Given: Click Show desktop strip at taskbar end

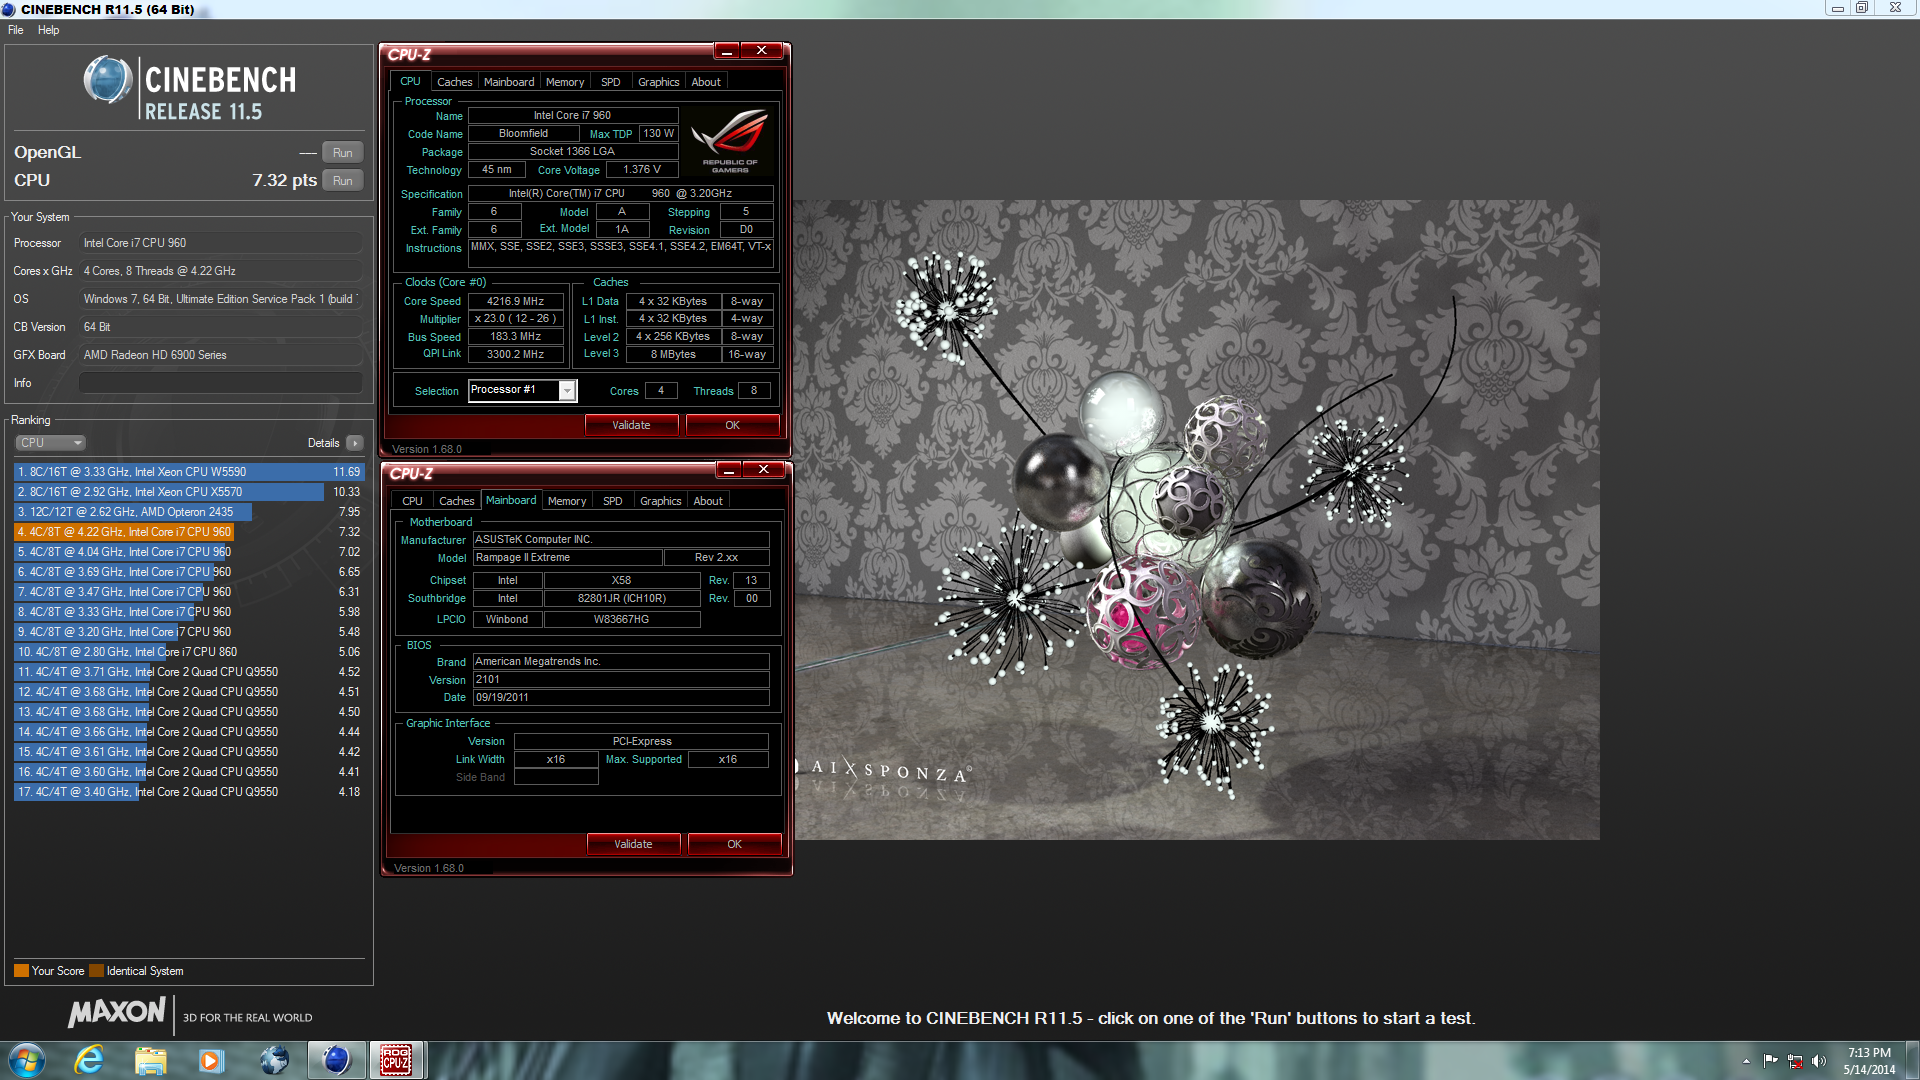Looking at the screenshot, I should coord(1912,1060).
